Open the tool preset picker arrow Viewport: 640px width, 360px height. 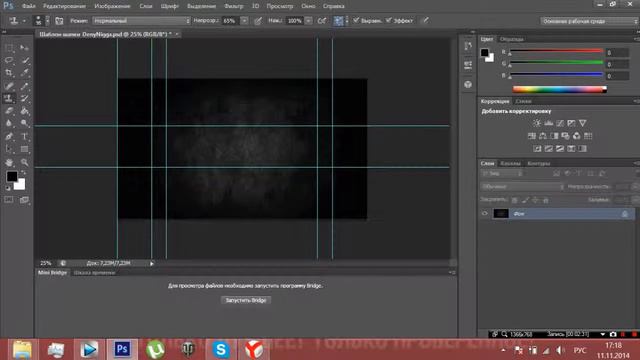pyautogui.click(x=24, y=20)
